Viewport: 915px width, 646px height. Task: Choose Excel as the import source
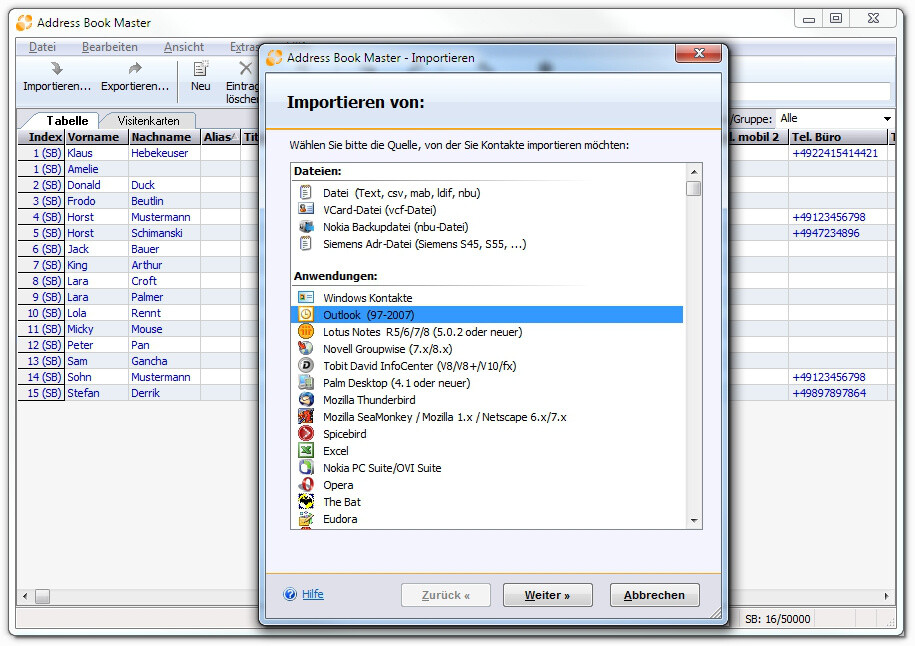coord(335,450)
